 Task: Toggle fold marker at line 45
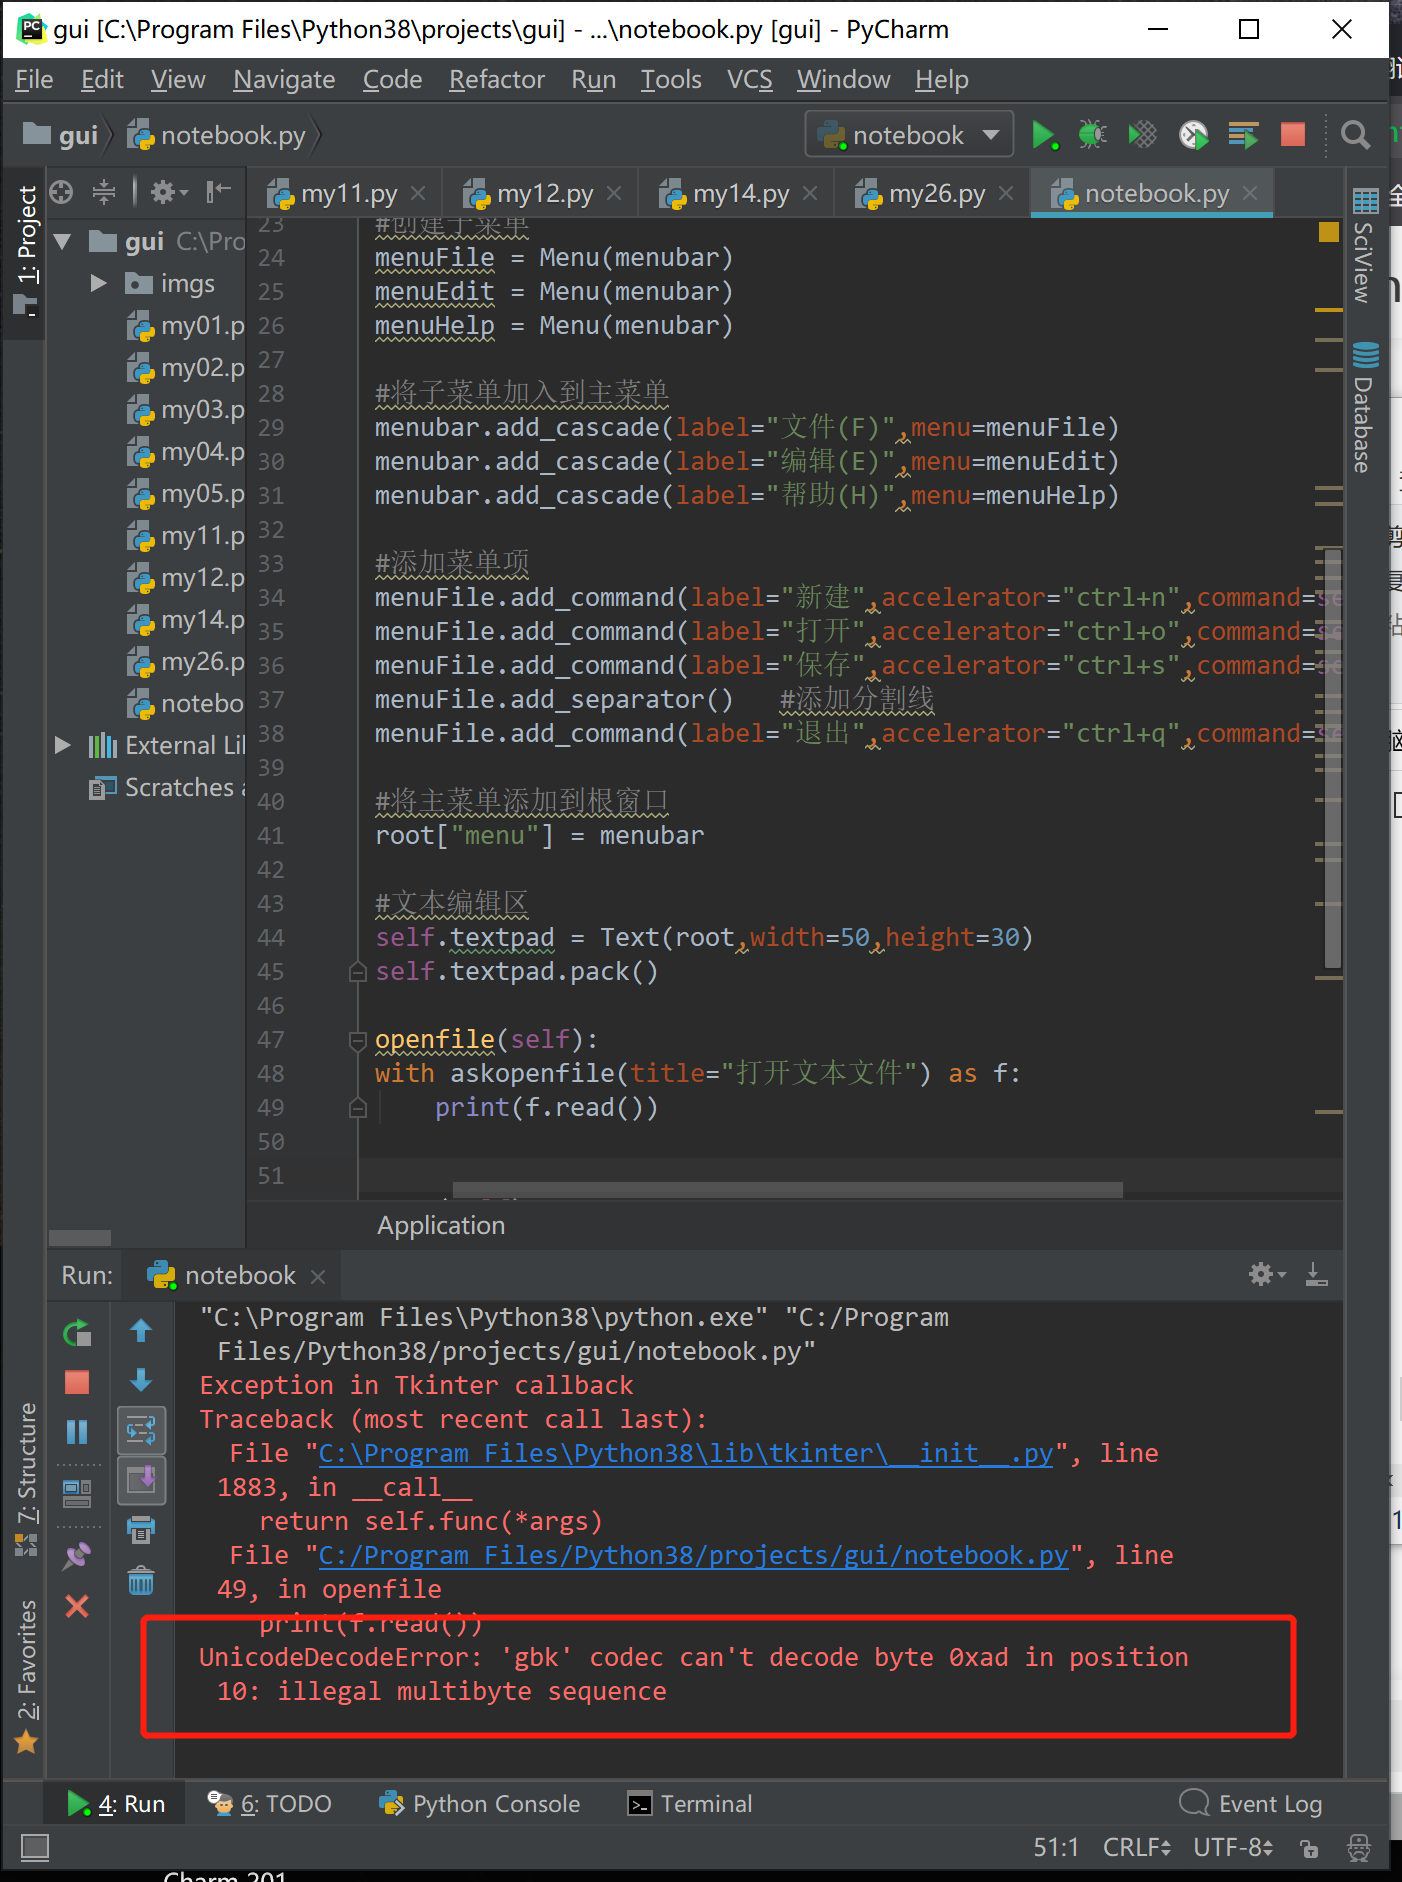coord(357,971)
